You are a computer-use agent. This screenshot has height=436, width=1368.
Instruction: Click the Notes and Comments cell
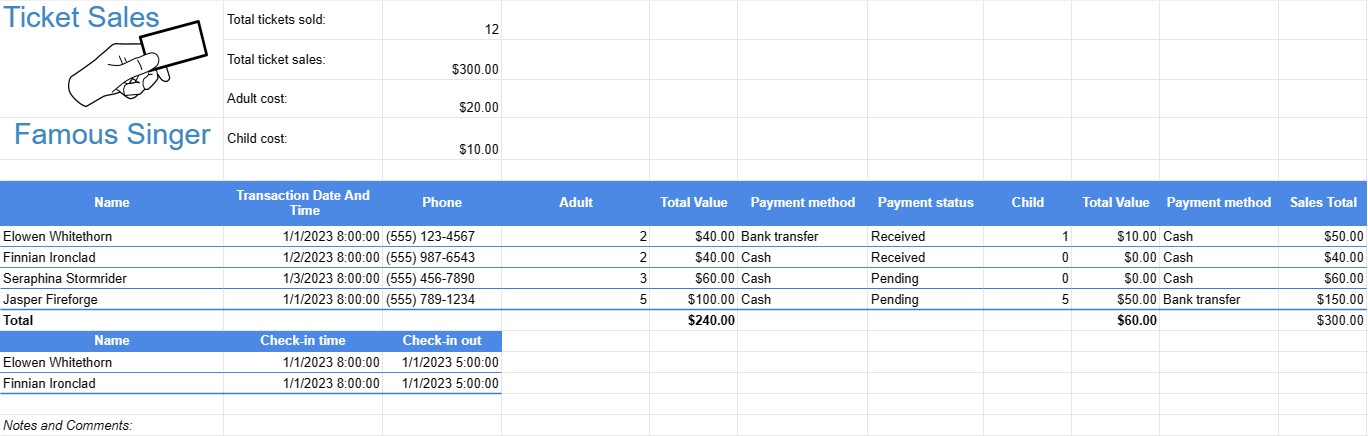tap(68, 425)
